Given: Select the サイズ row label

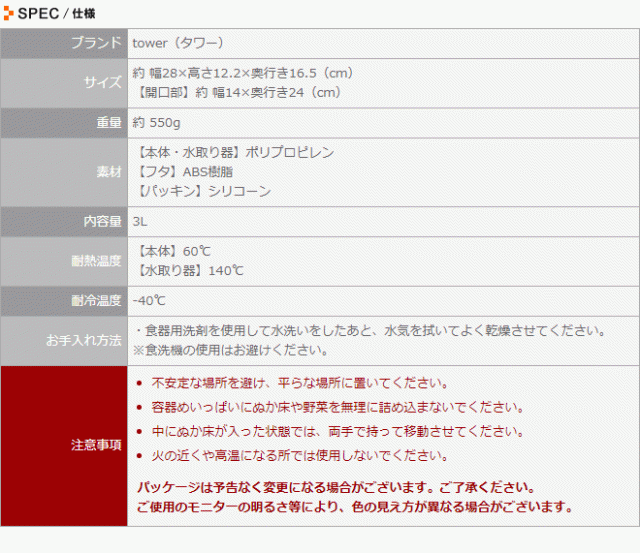Looking at the screenshot, I should point(102,83).
